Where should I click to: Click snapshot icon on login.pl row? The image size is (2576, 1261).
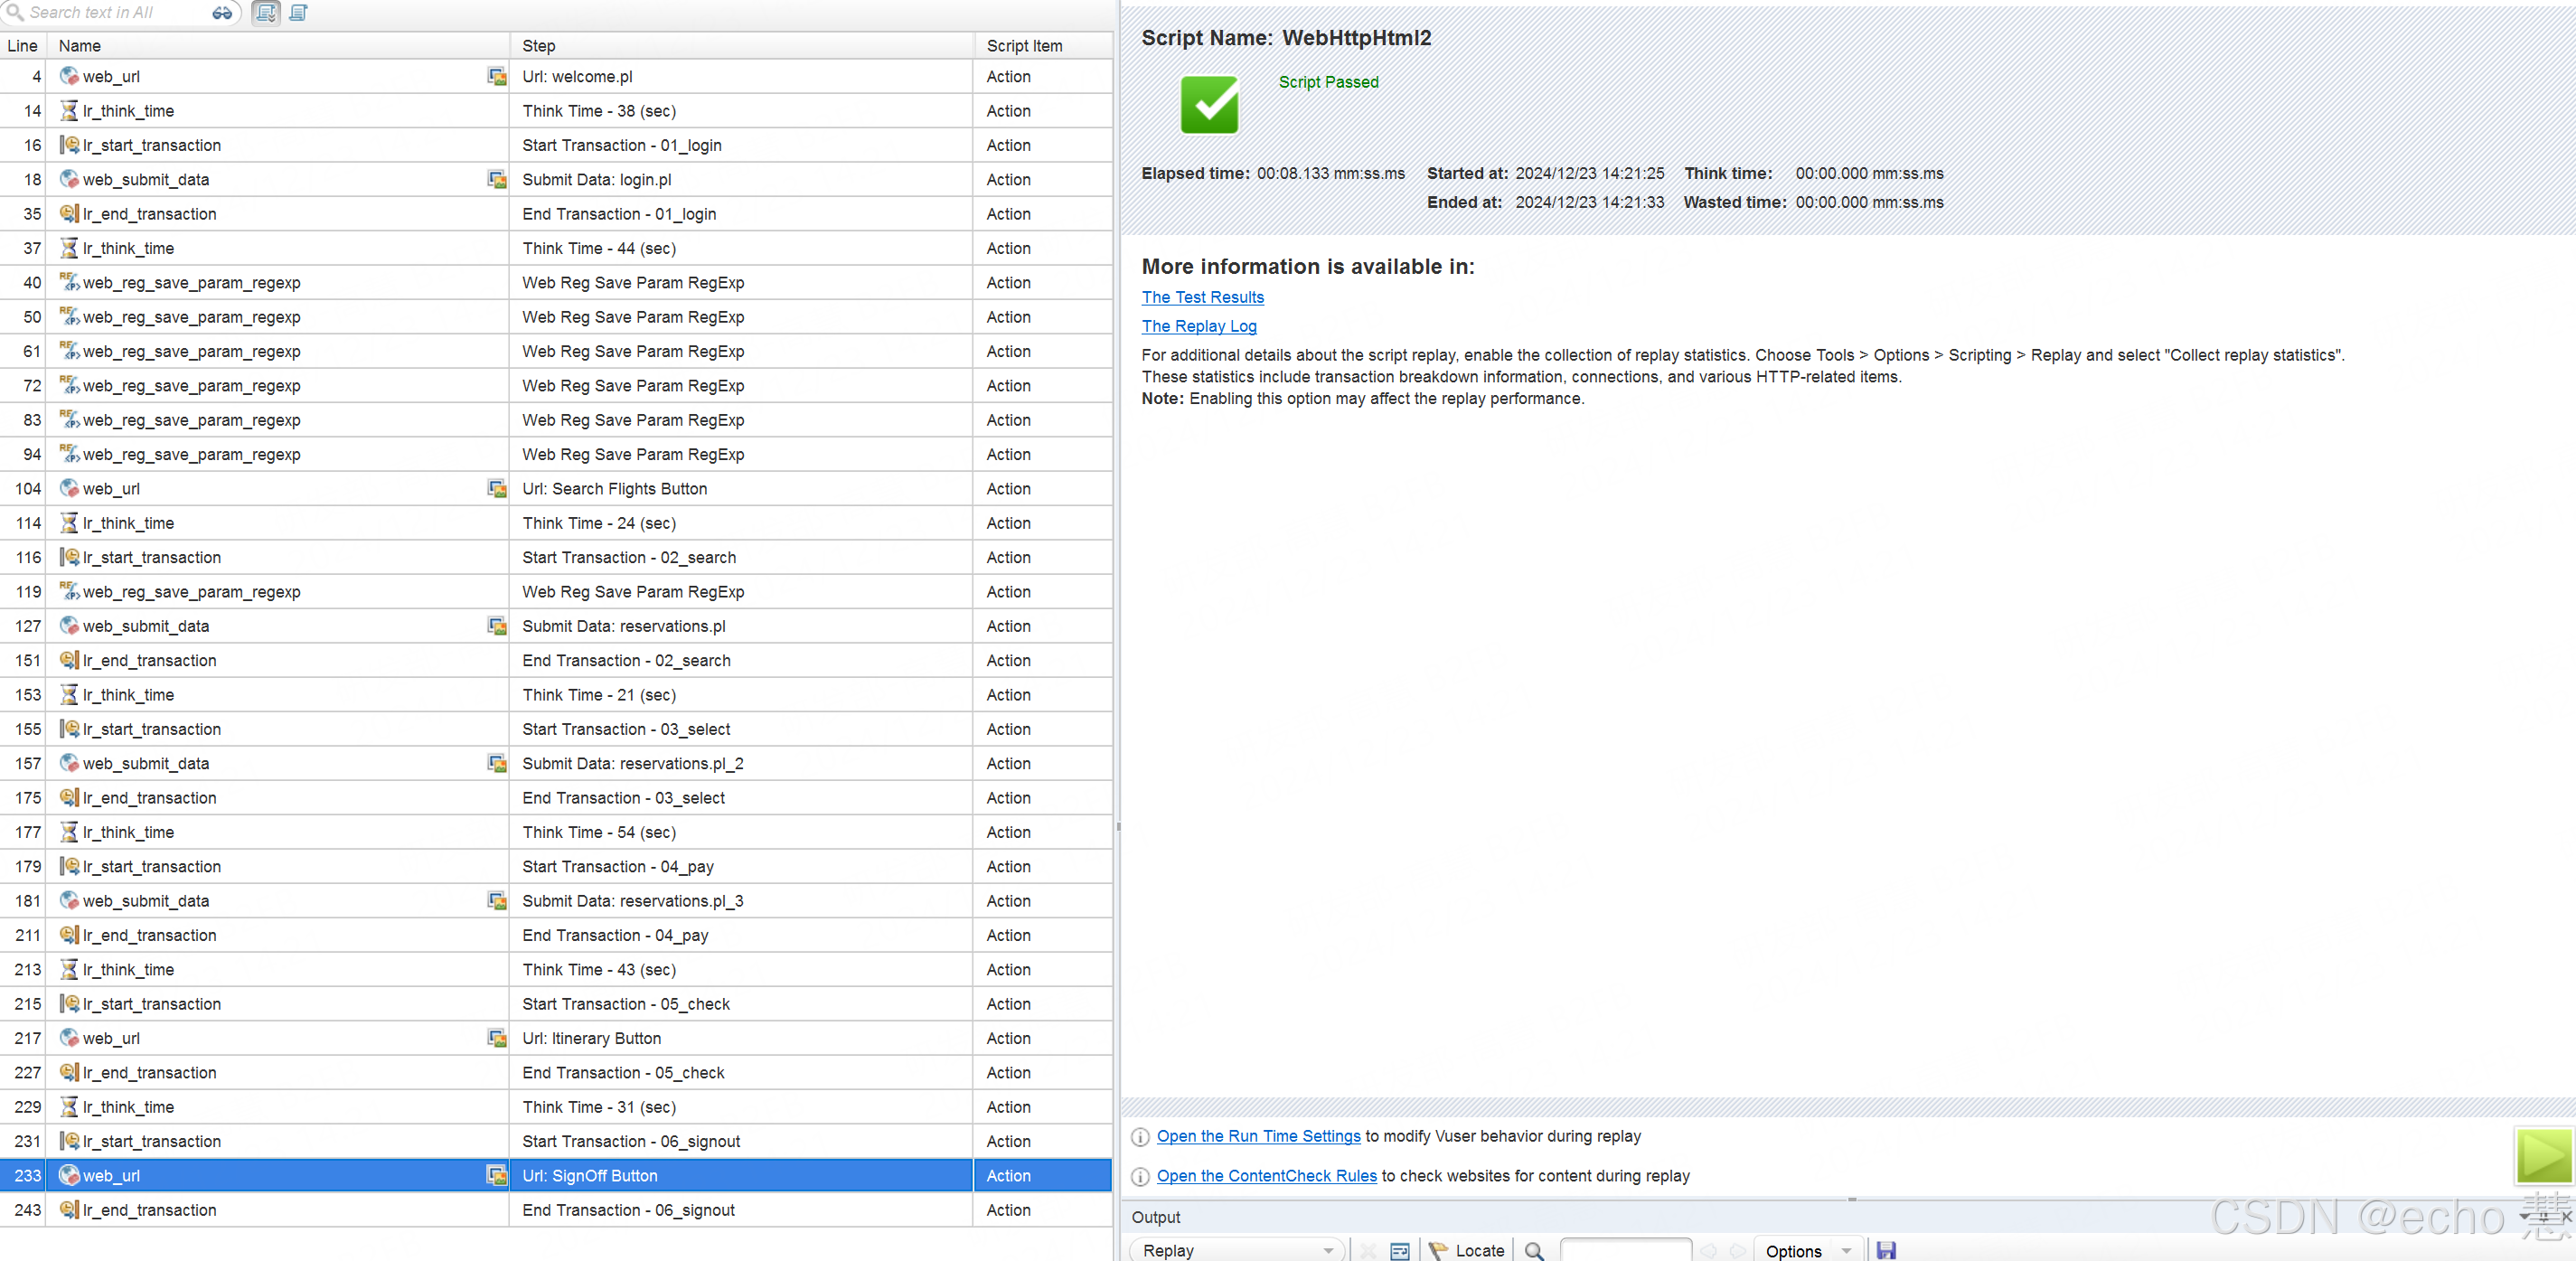point(496,180)
